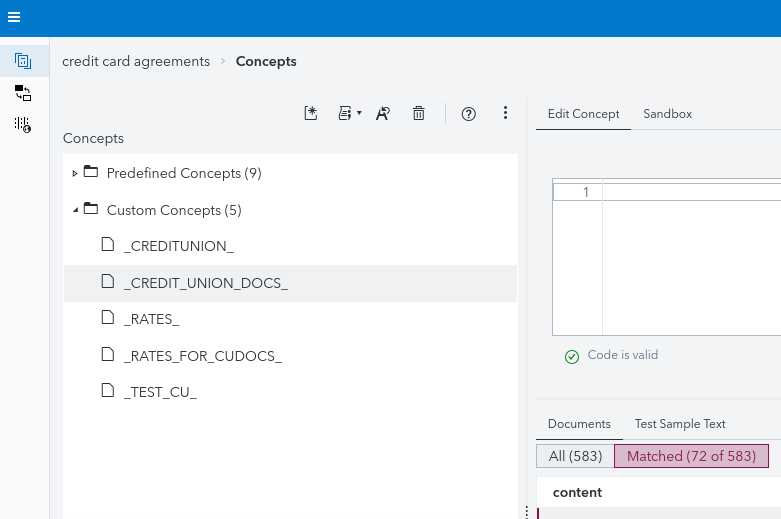Click the Concepts breadcrumb
Screen dimensions: 781x519
point(266,61)
